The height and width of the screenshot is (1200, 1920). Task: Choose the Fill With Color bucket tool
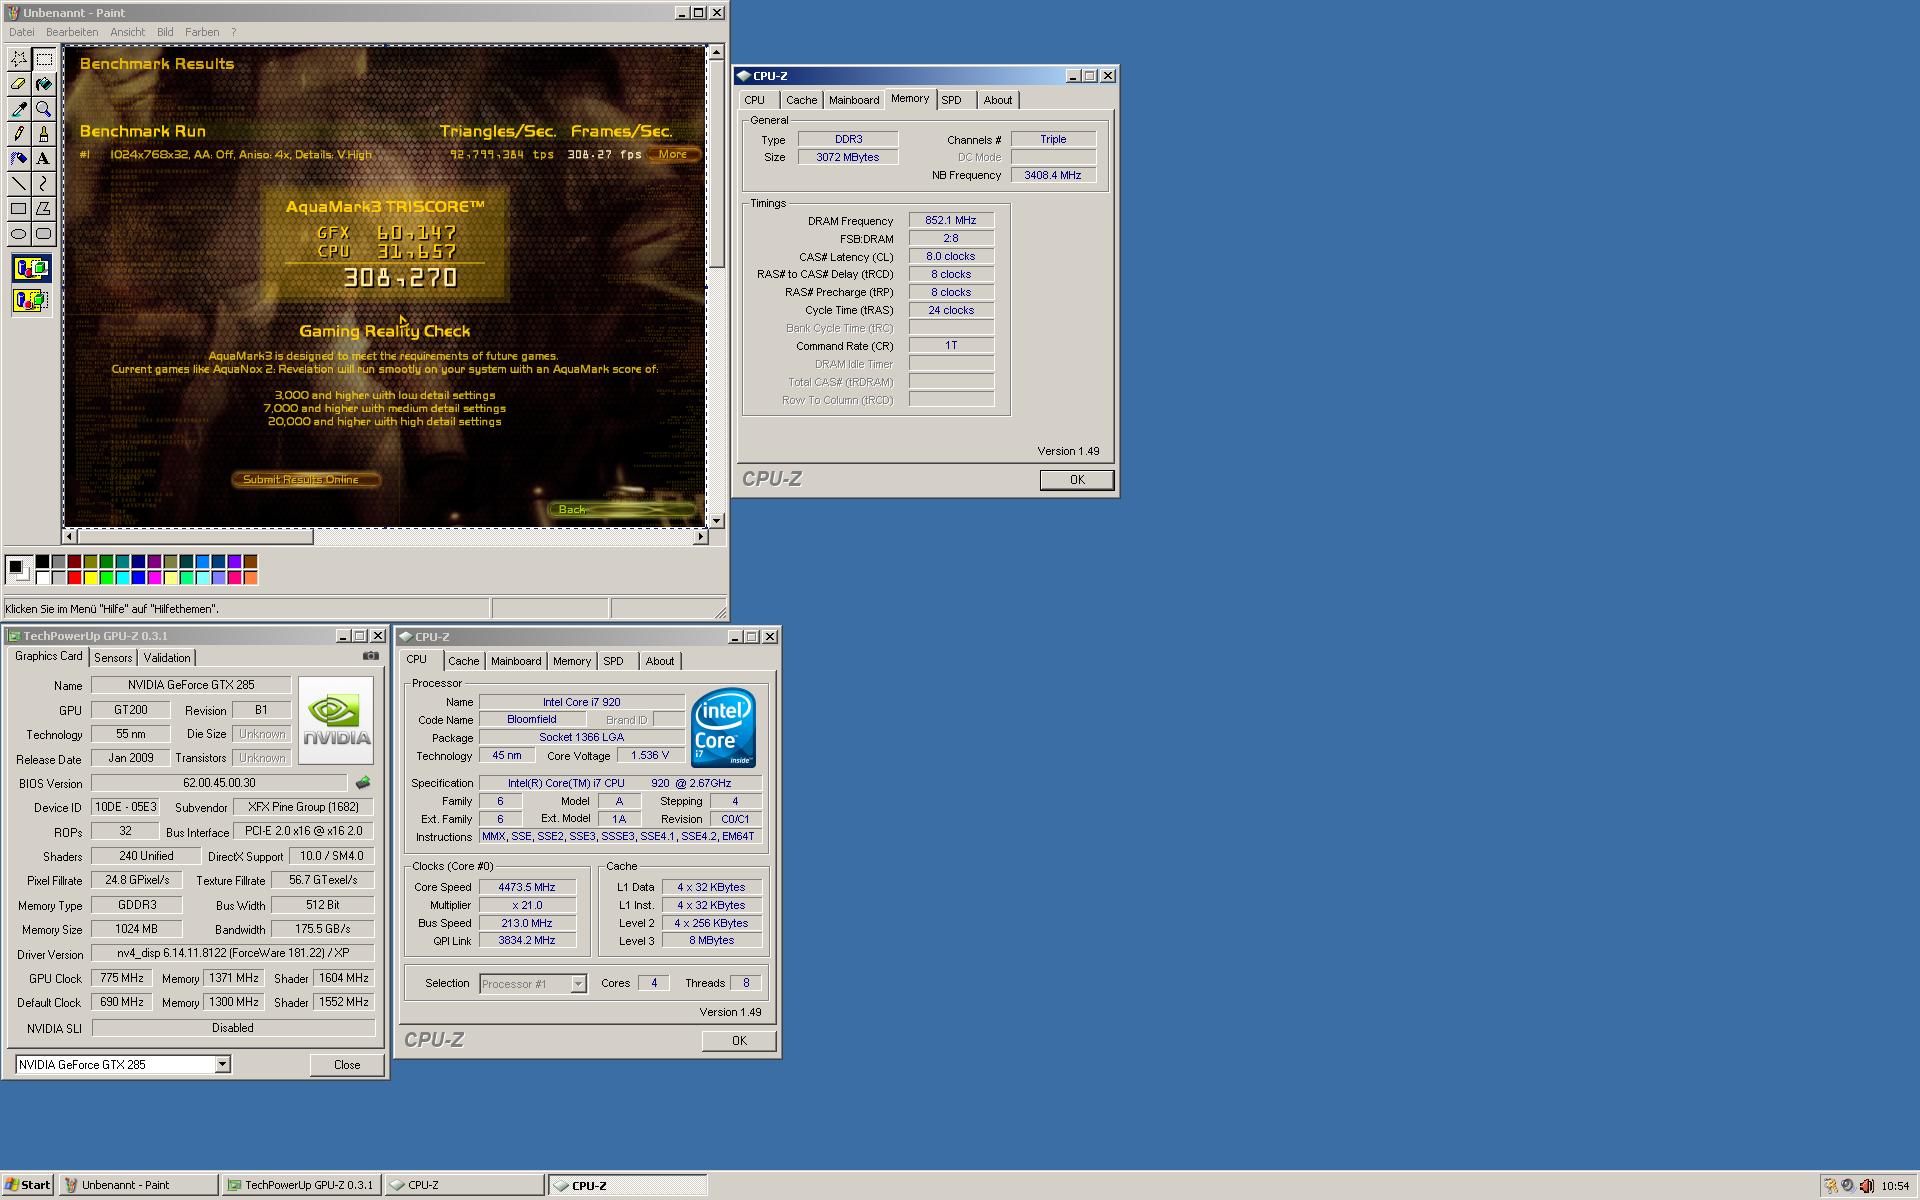(43, 84)
